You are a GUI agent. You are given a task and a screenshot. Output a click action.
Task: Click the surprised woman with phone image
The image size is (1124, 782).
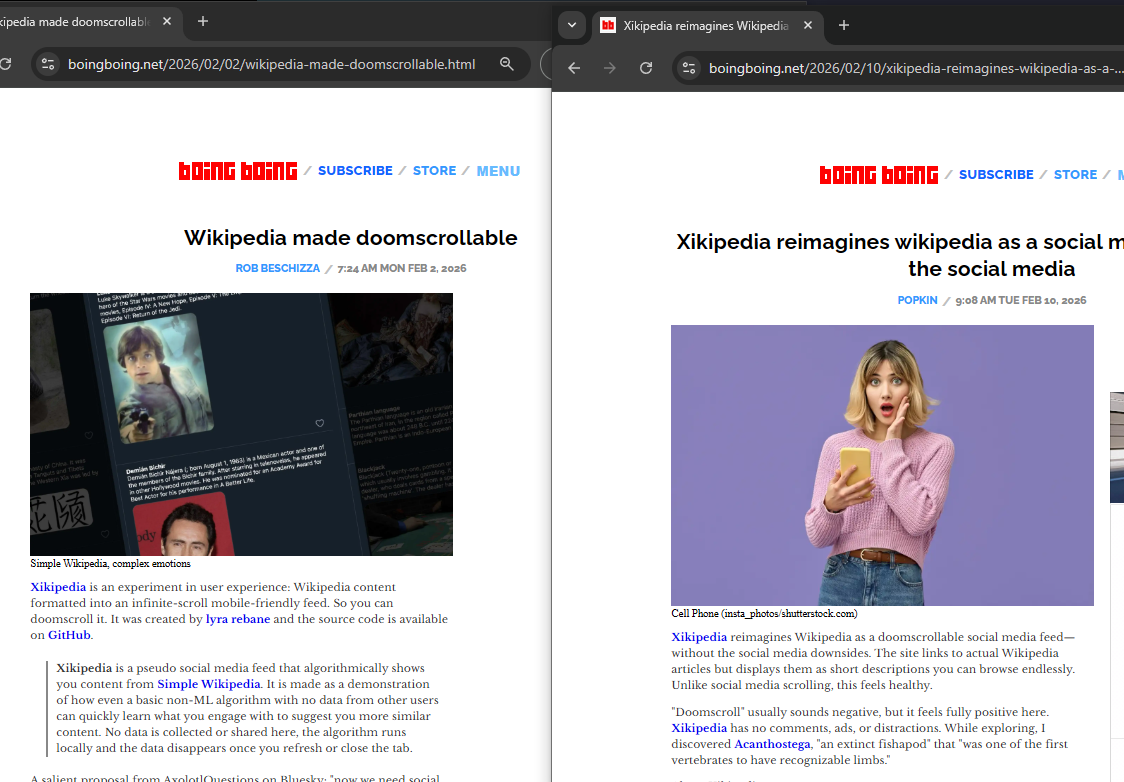(x=882, y=465)
